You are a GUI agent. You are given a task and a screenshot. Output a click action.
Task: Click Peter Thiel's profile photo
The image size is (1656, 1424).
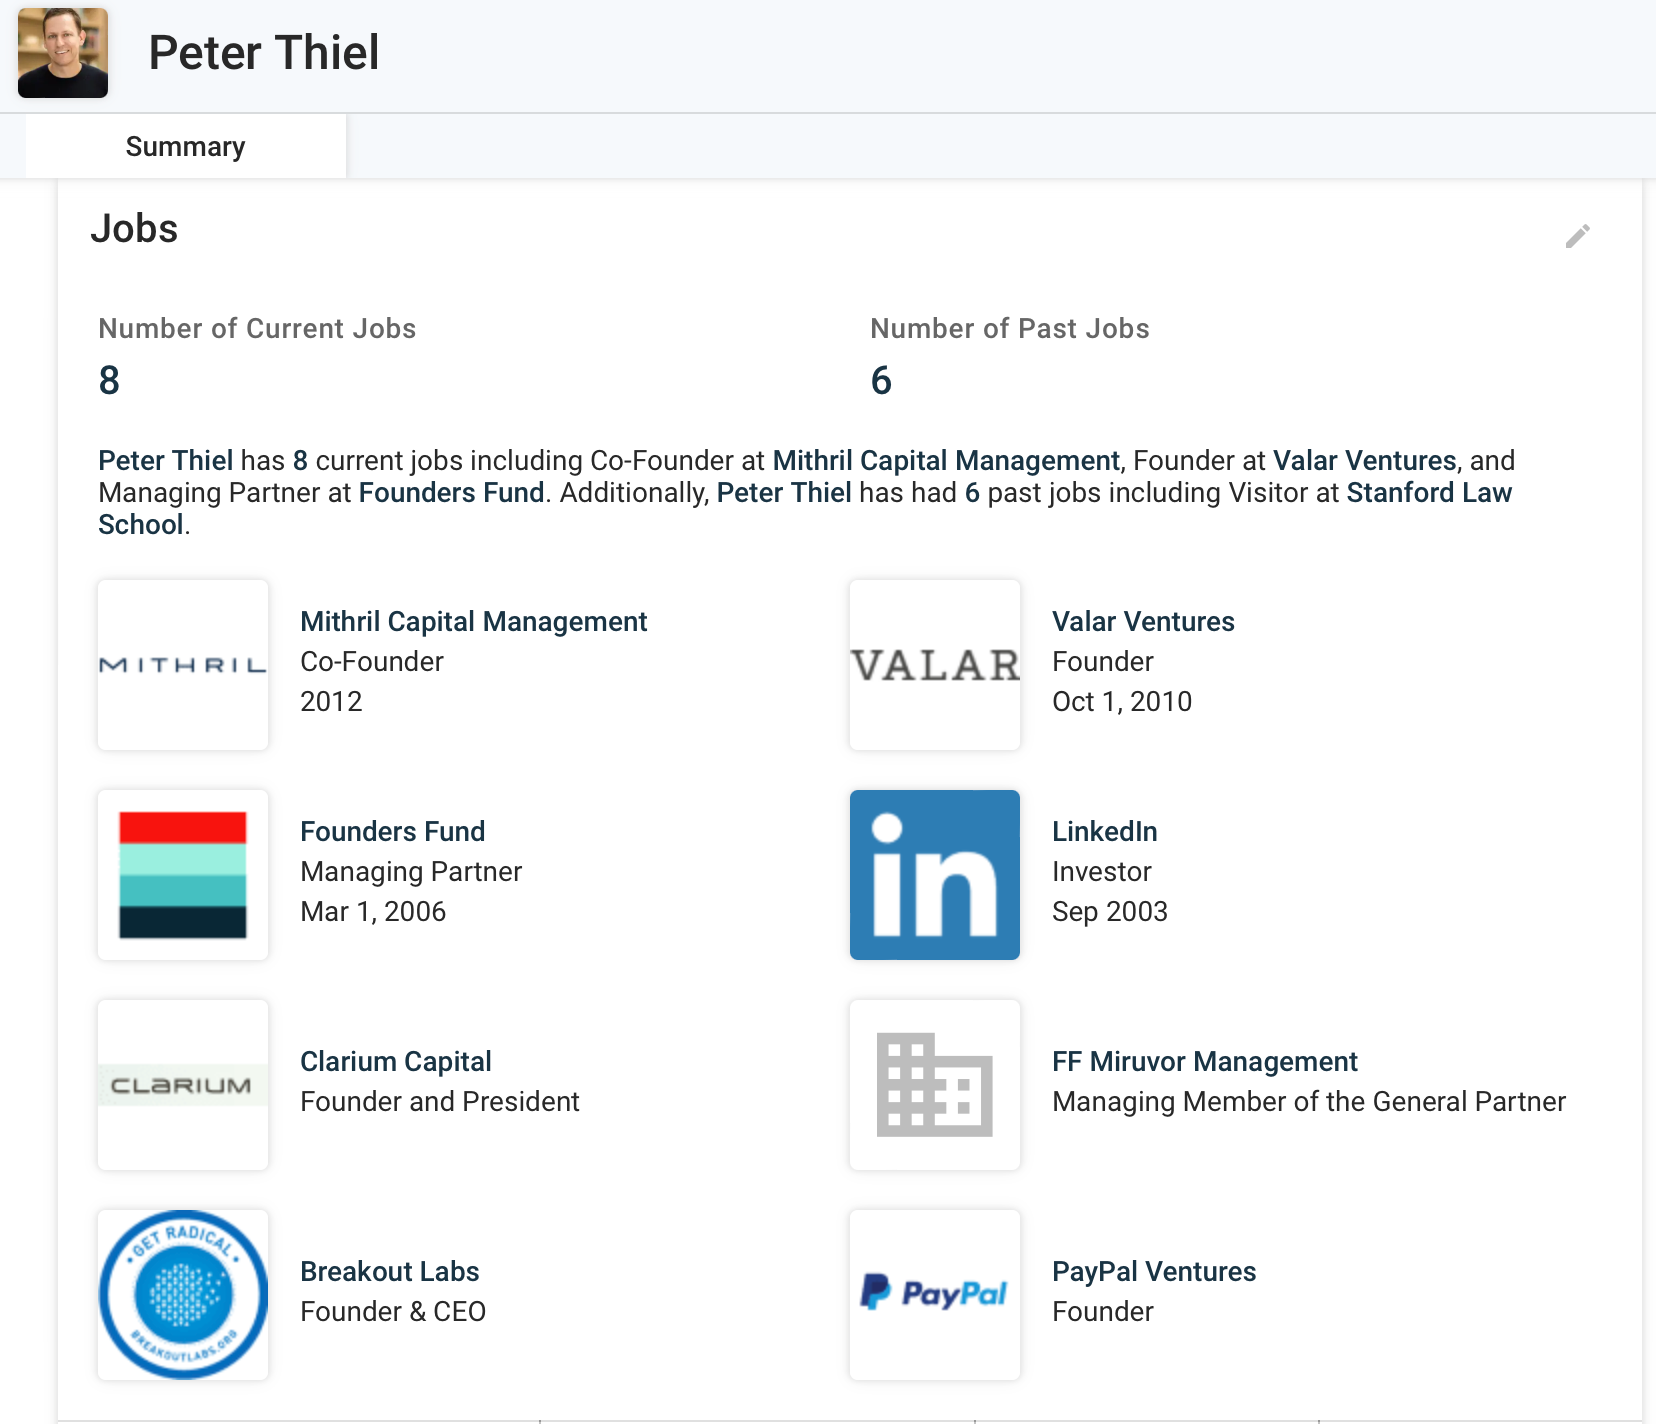pyautogui.click(x=63, y=53)
